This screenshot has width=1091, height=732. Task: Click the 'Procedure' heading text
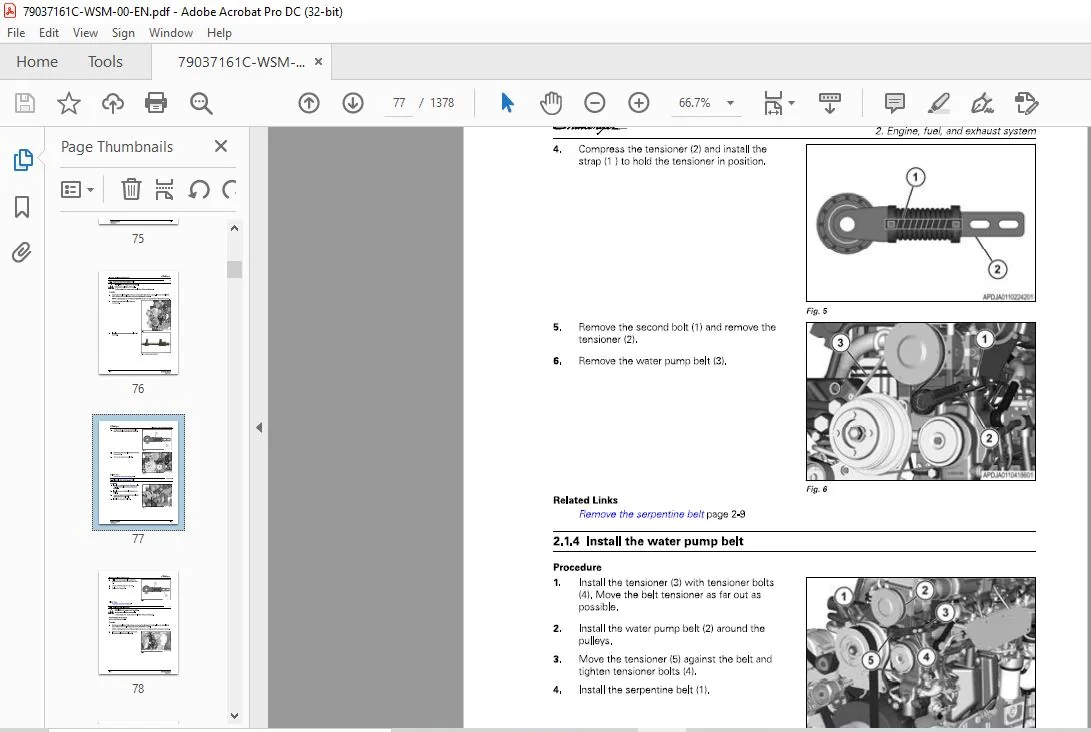click(x=577, y=567)
